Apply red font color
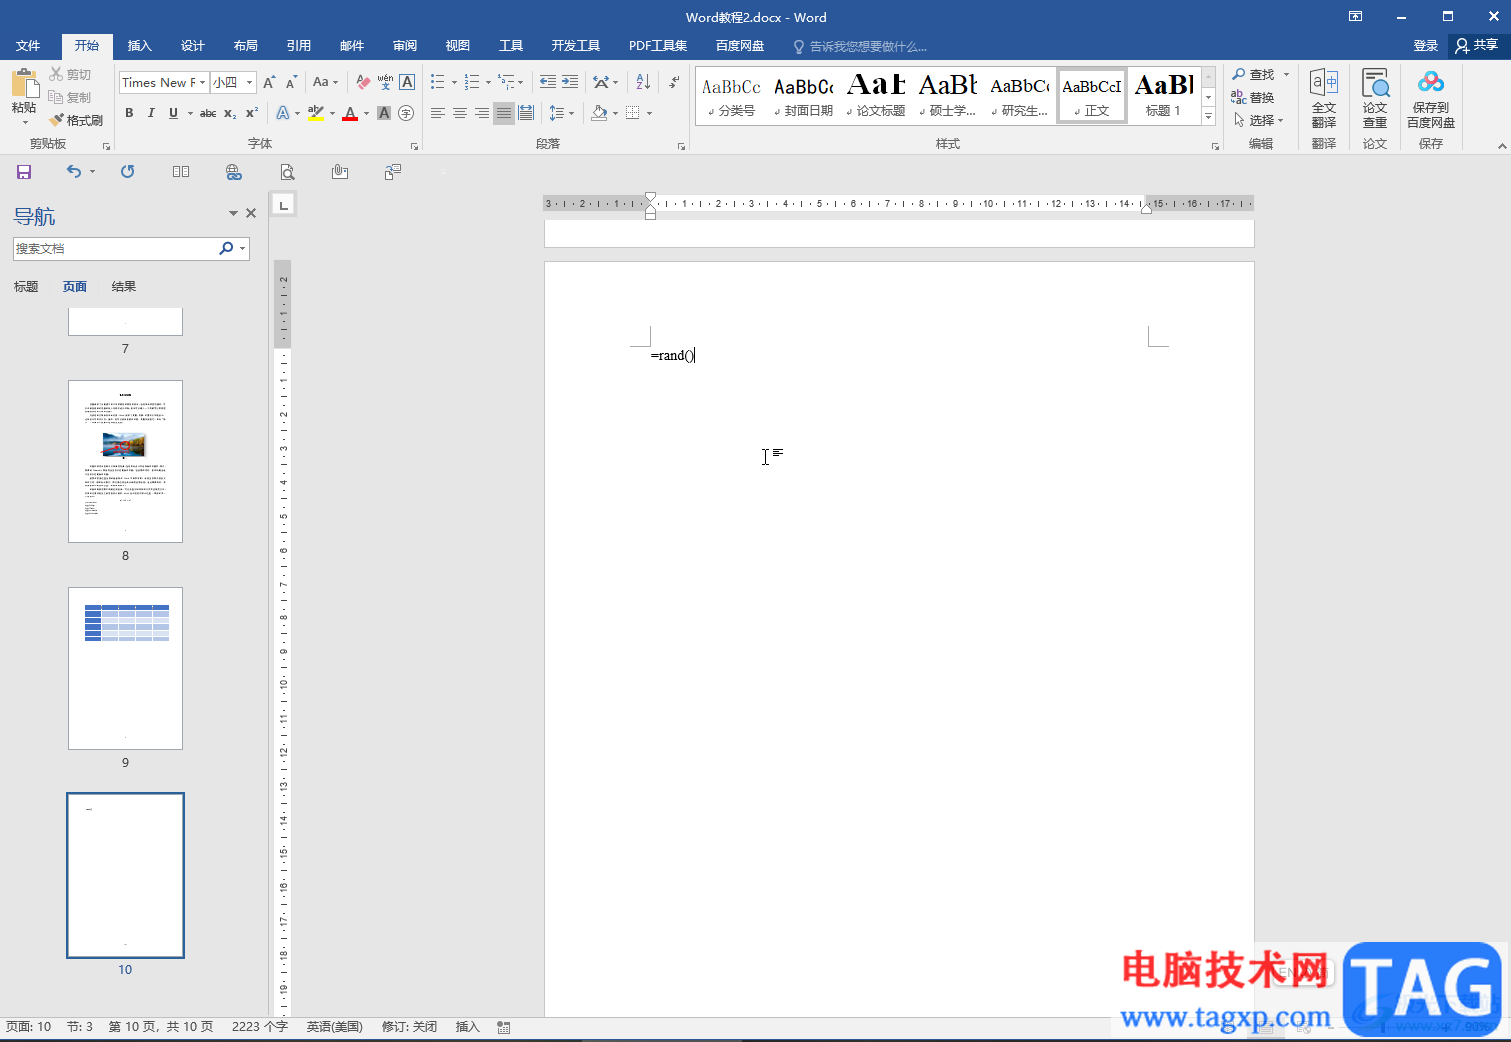 point(350,113)
